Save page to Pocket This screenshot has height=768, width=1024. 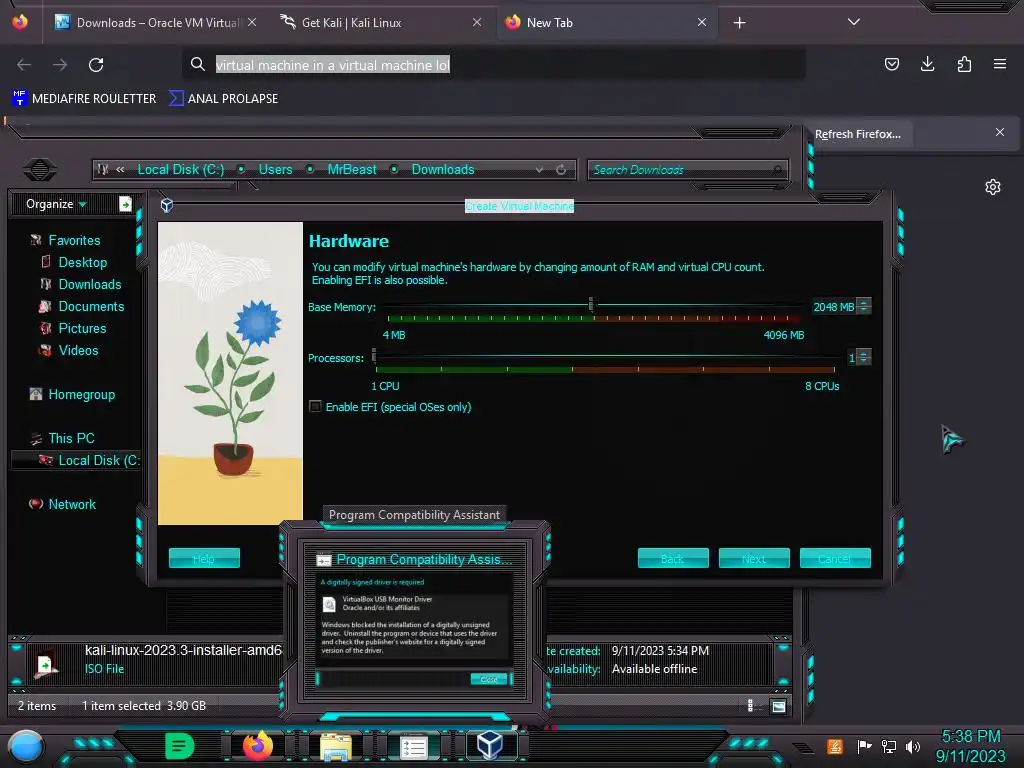[x=891, y=64]
